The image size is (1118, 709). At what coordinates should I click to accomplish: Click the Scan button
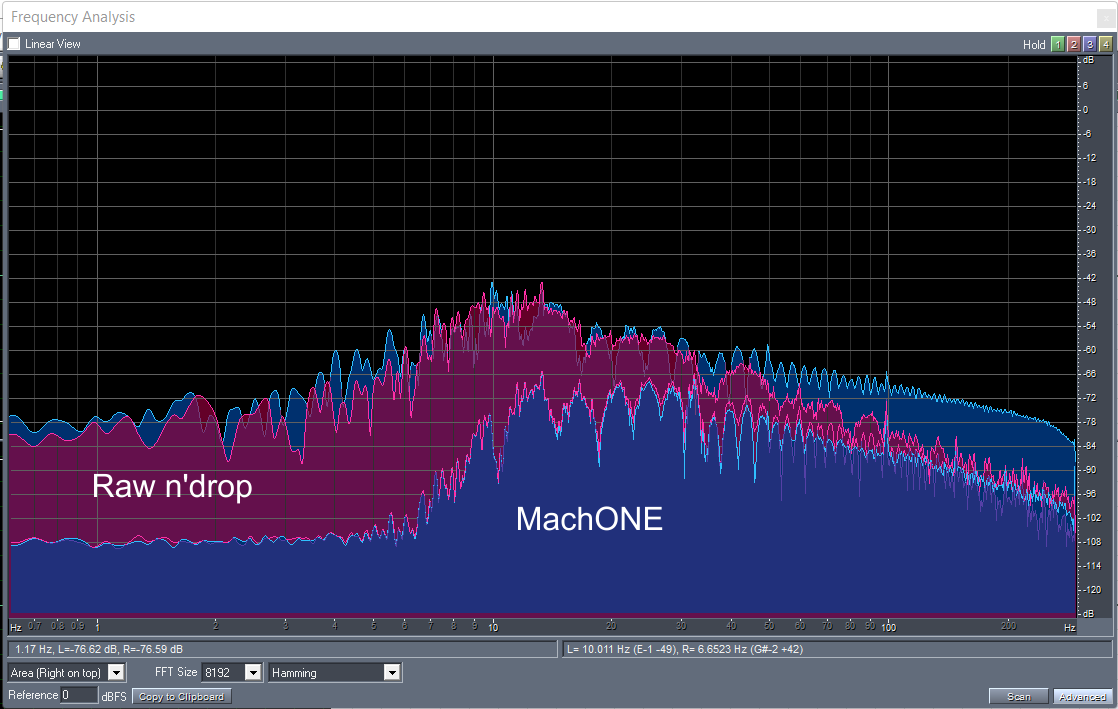coord(1018,696)
